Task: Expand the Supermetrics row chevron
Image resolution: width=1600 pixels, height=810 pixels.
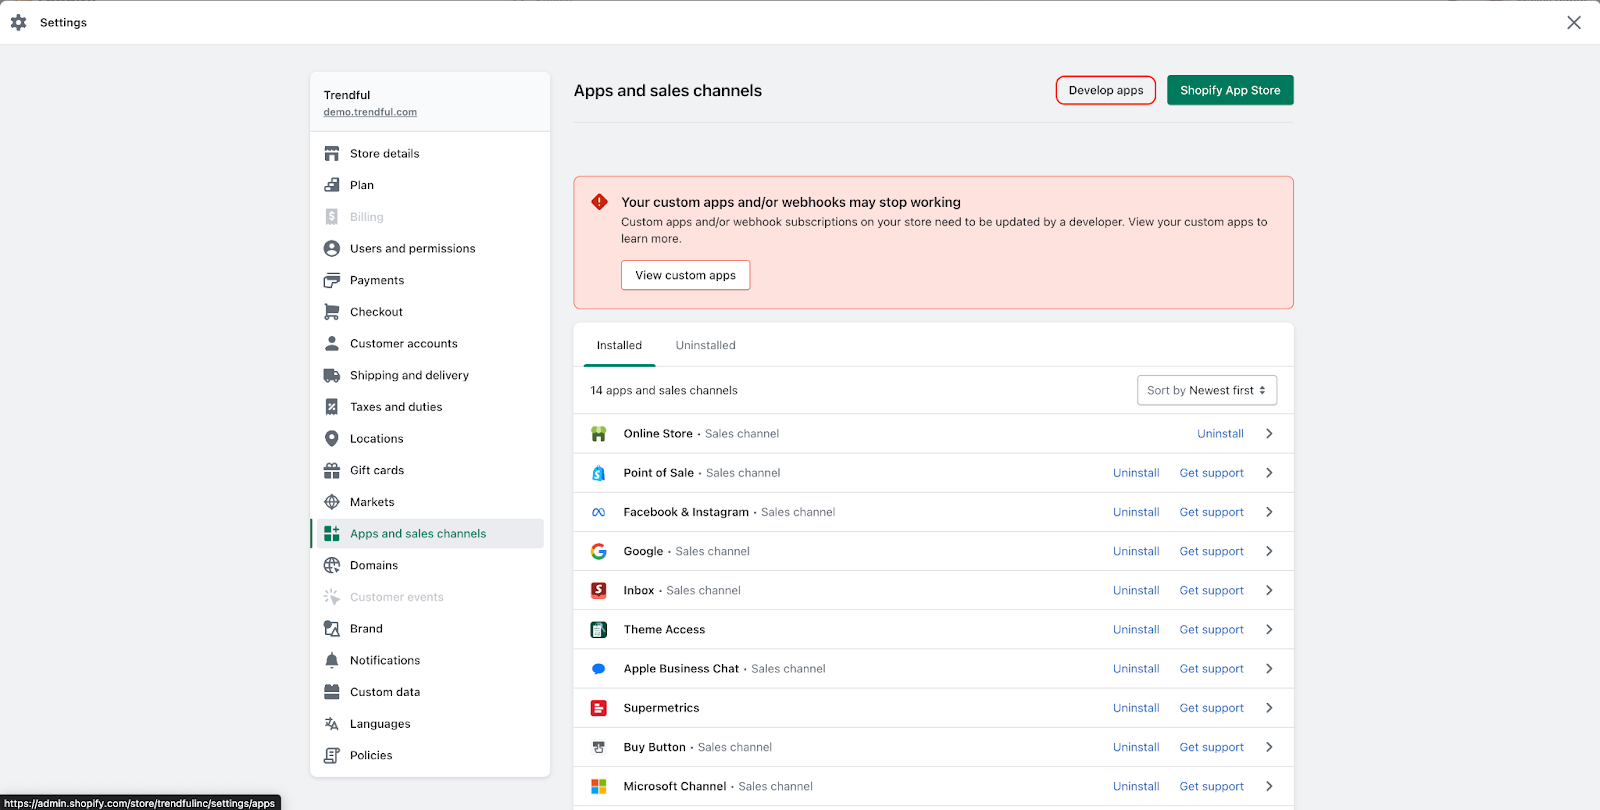Action: pyautogui.click(x=1269, y=708)
